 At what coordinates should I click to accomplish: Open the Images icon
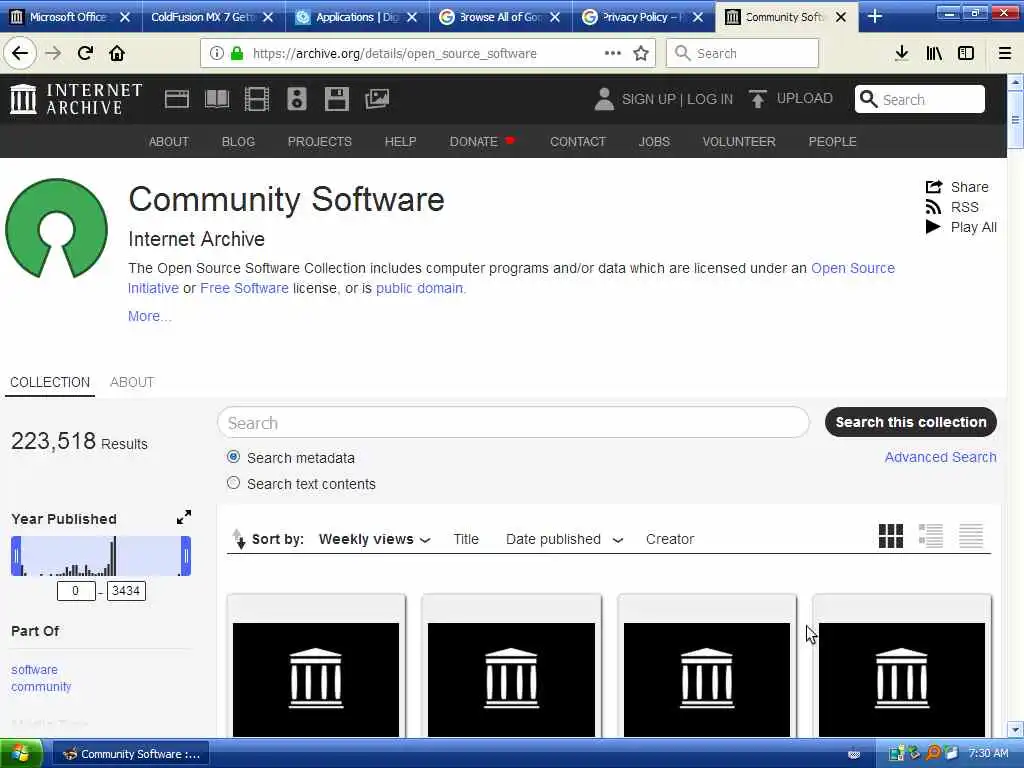tap(377, 99)
